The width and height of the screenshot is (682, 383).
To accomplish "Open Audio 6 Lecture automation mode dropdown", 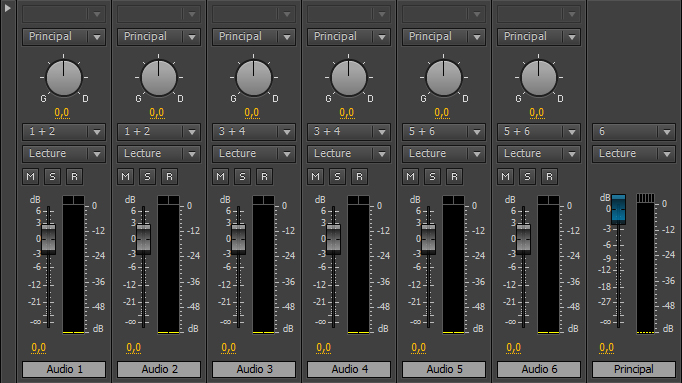I will (x=539, y=154).
